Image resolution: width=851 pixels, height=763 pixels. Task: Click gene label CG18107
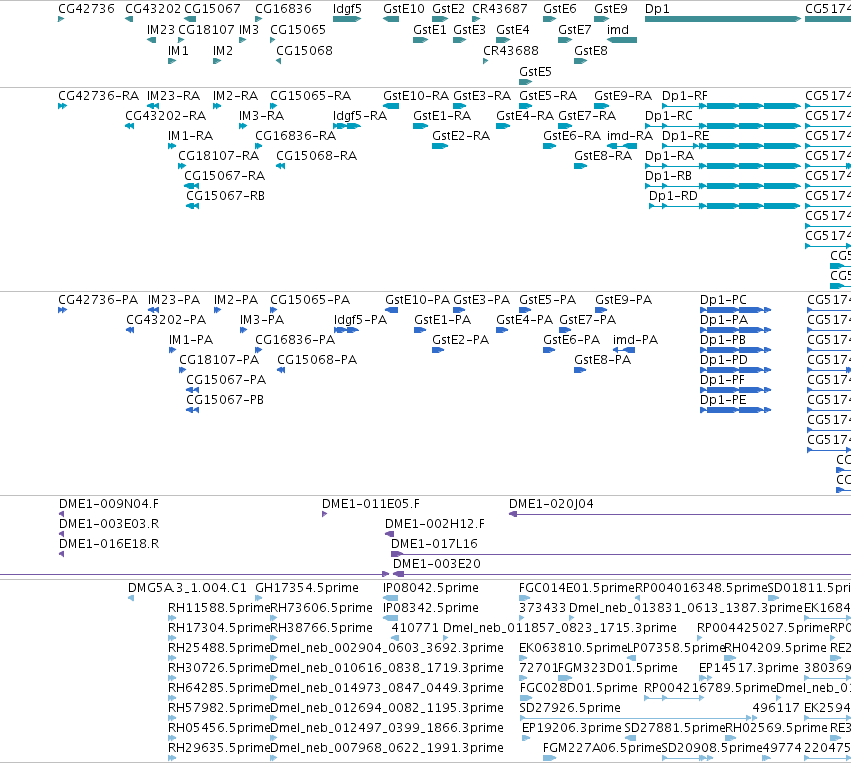pos(206,29)
